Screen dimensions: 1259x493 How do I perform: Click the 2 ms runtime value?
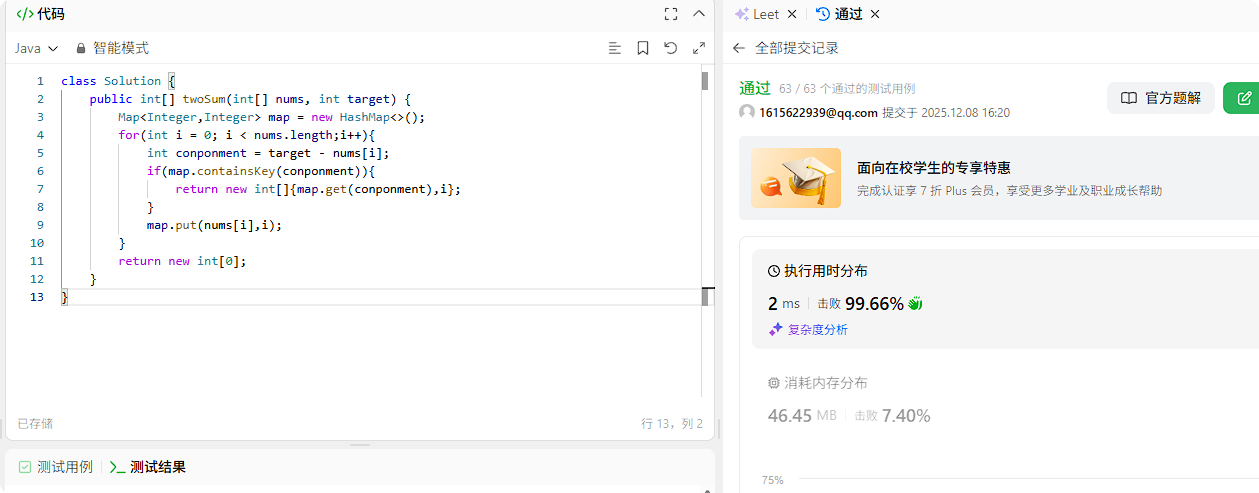(784, 303)
